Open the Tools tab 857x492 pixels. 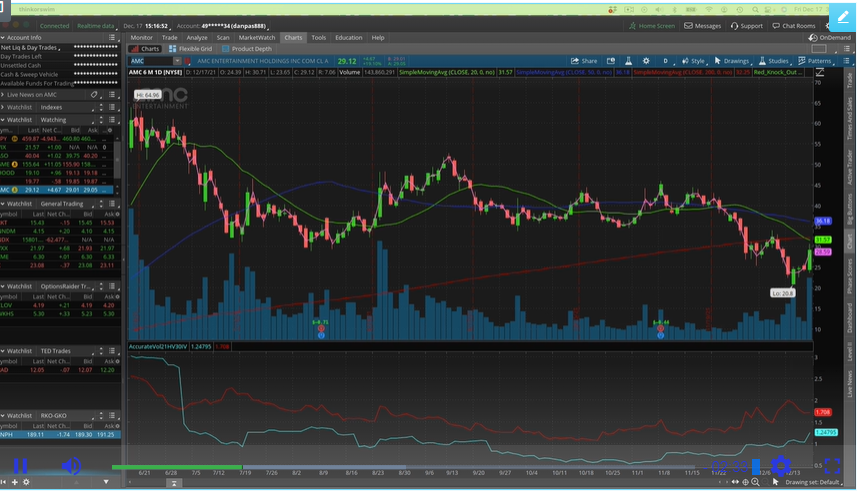[319, 38]
